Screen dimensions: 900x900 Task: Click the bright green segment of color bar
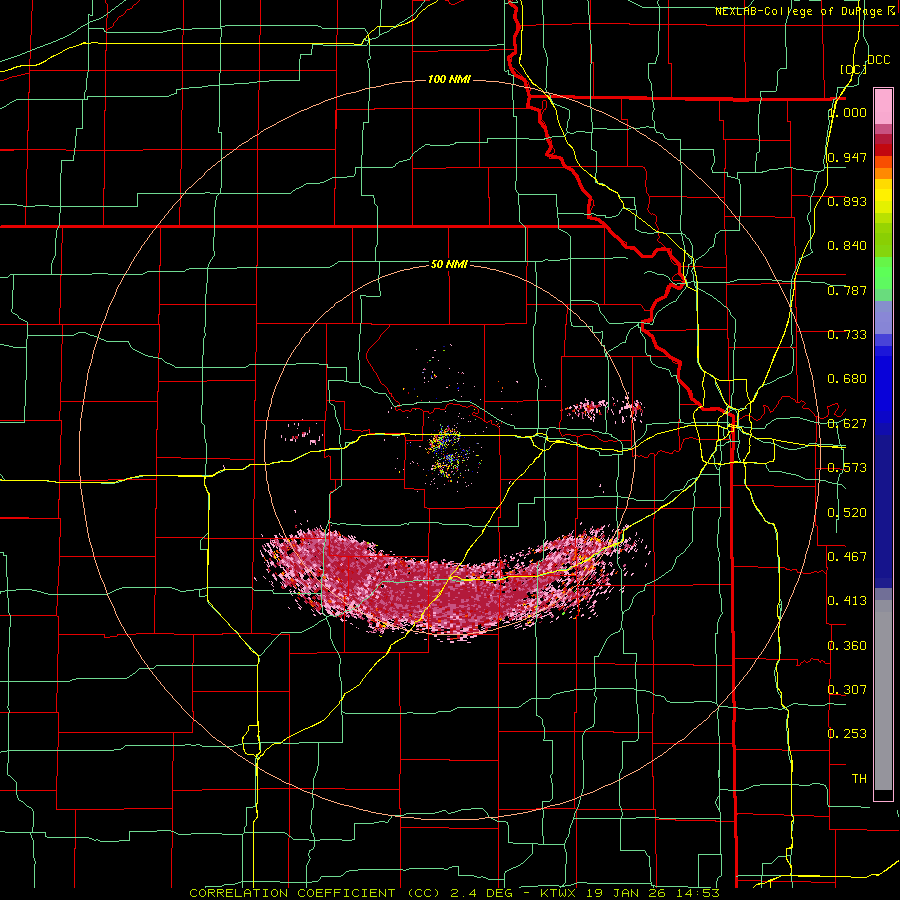(883, 273)
